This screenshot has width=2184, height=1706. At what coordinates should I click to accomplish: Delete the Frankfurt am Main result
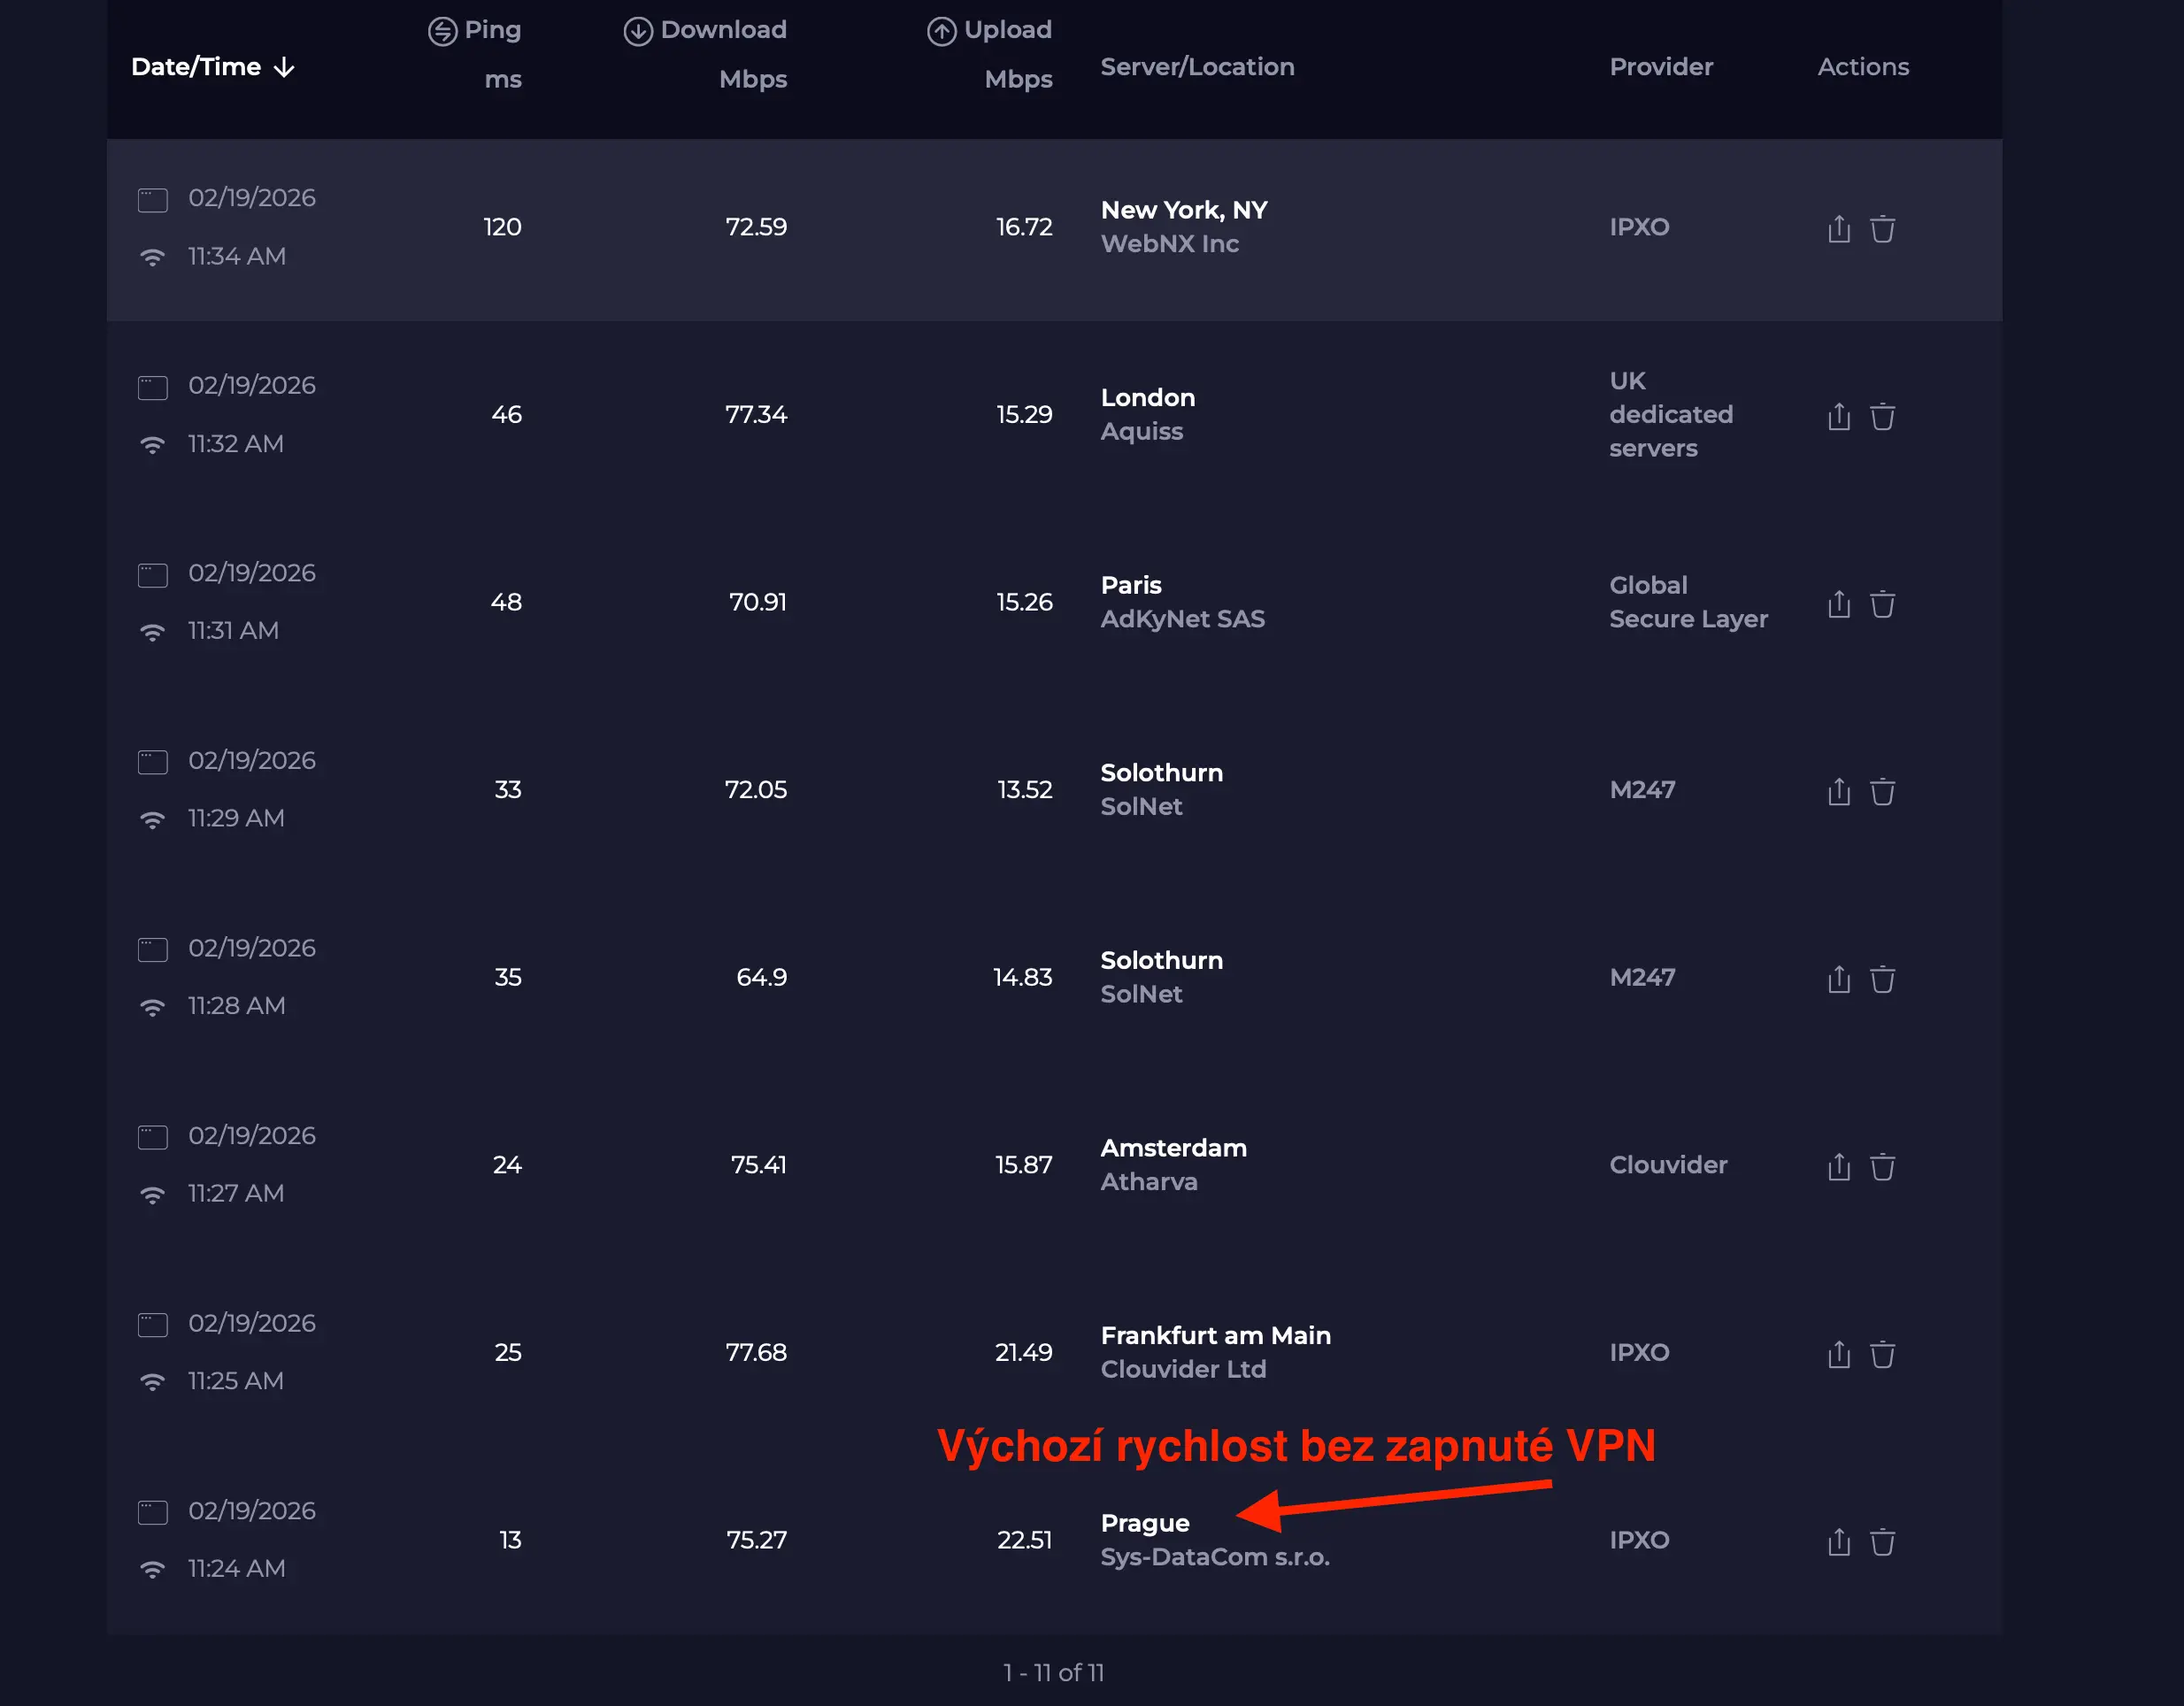[x=1882, y=1354]
